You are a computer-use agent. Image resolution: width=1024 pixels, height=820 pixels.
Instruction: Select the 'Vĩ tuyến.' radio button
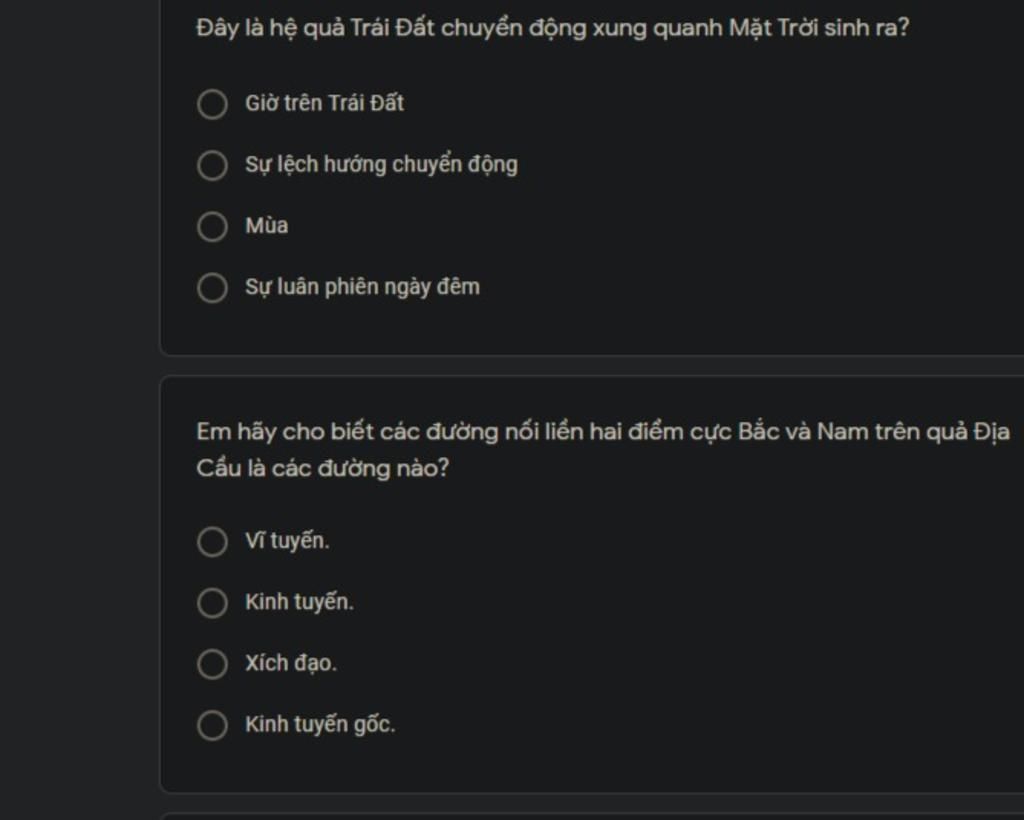pos(212,541)
